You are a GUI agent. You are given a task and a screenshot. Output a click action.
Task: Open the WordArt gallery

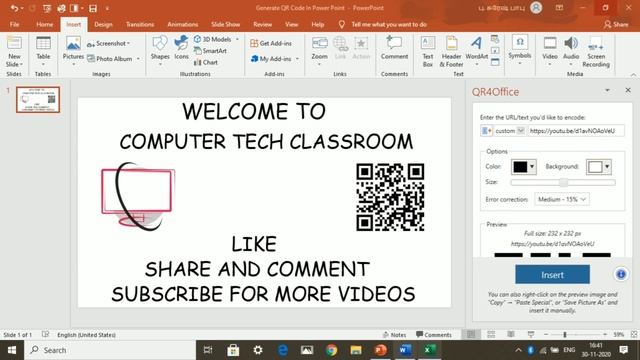pyautogui.click(x=476, y=51)
